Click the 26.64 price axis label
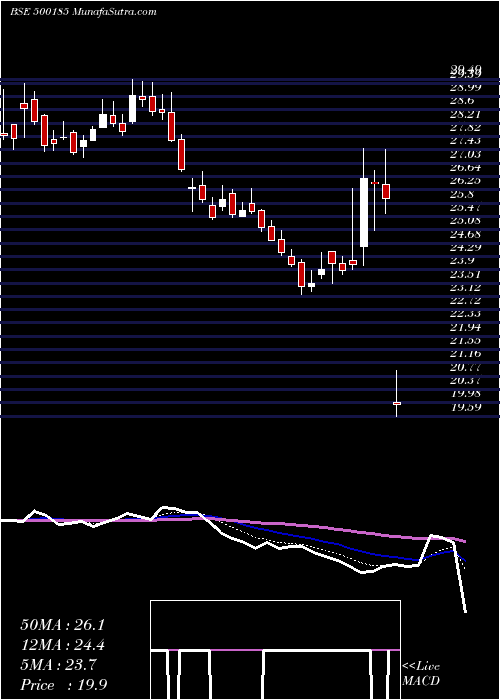The image size is (500, 700). (x=466, y=168)
